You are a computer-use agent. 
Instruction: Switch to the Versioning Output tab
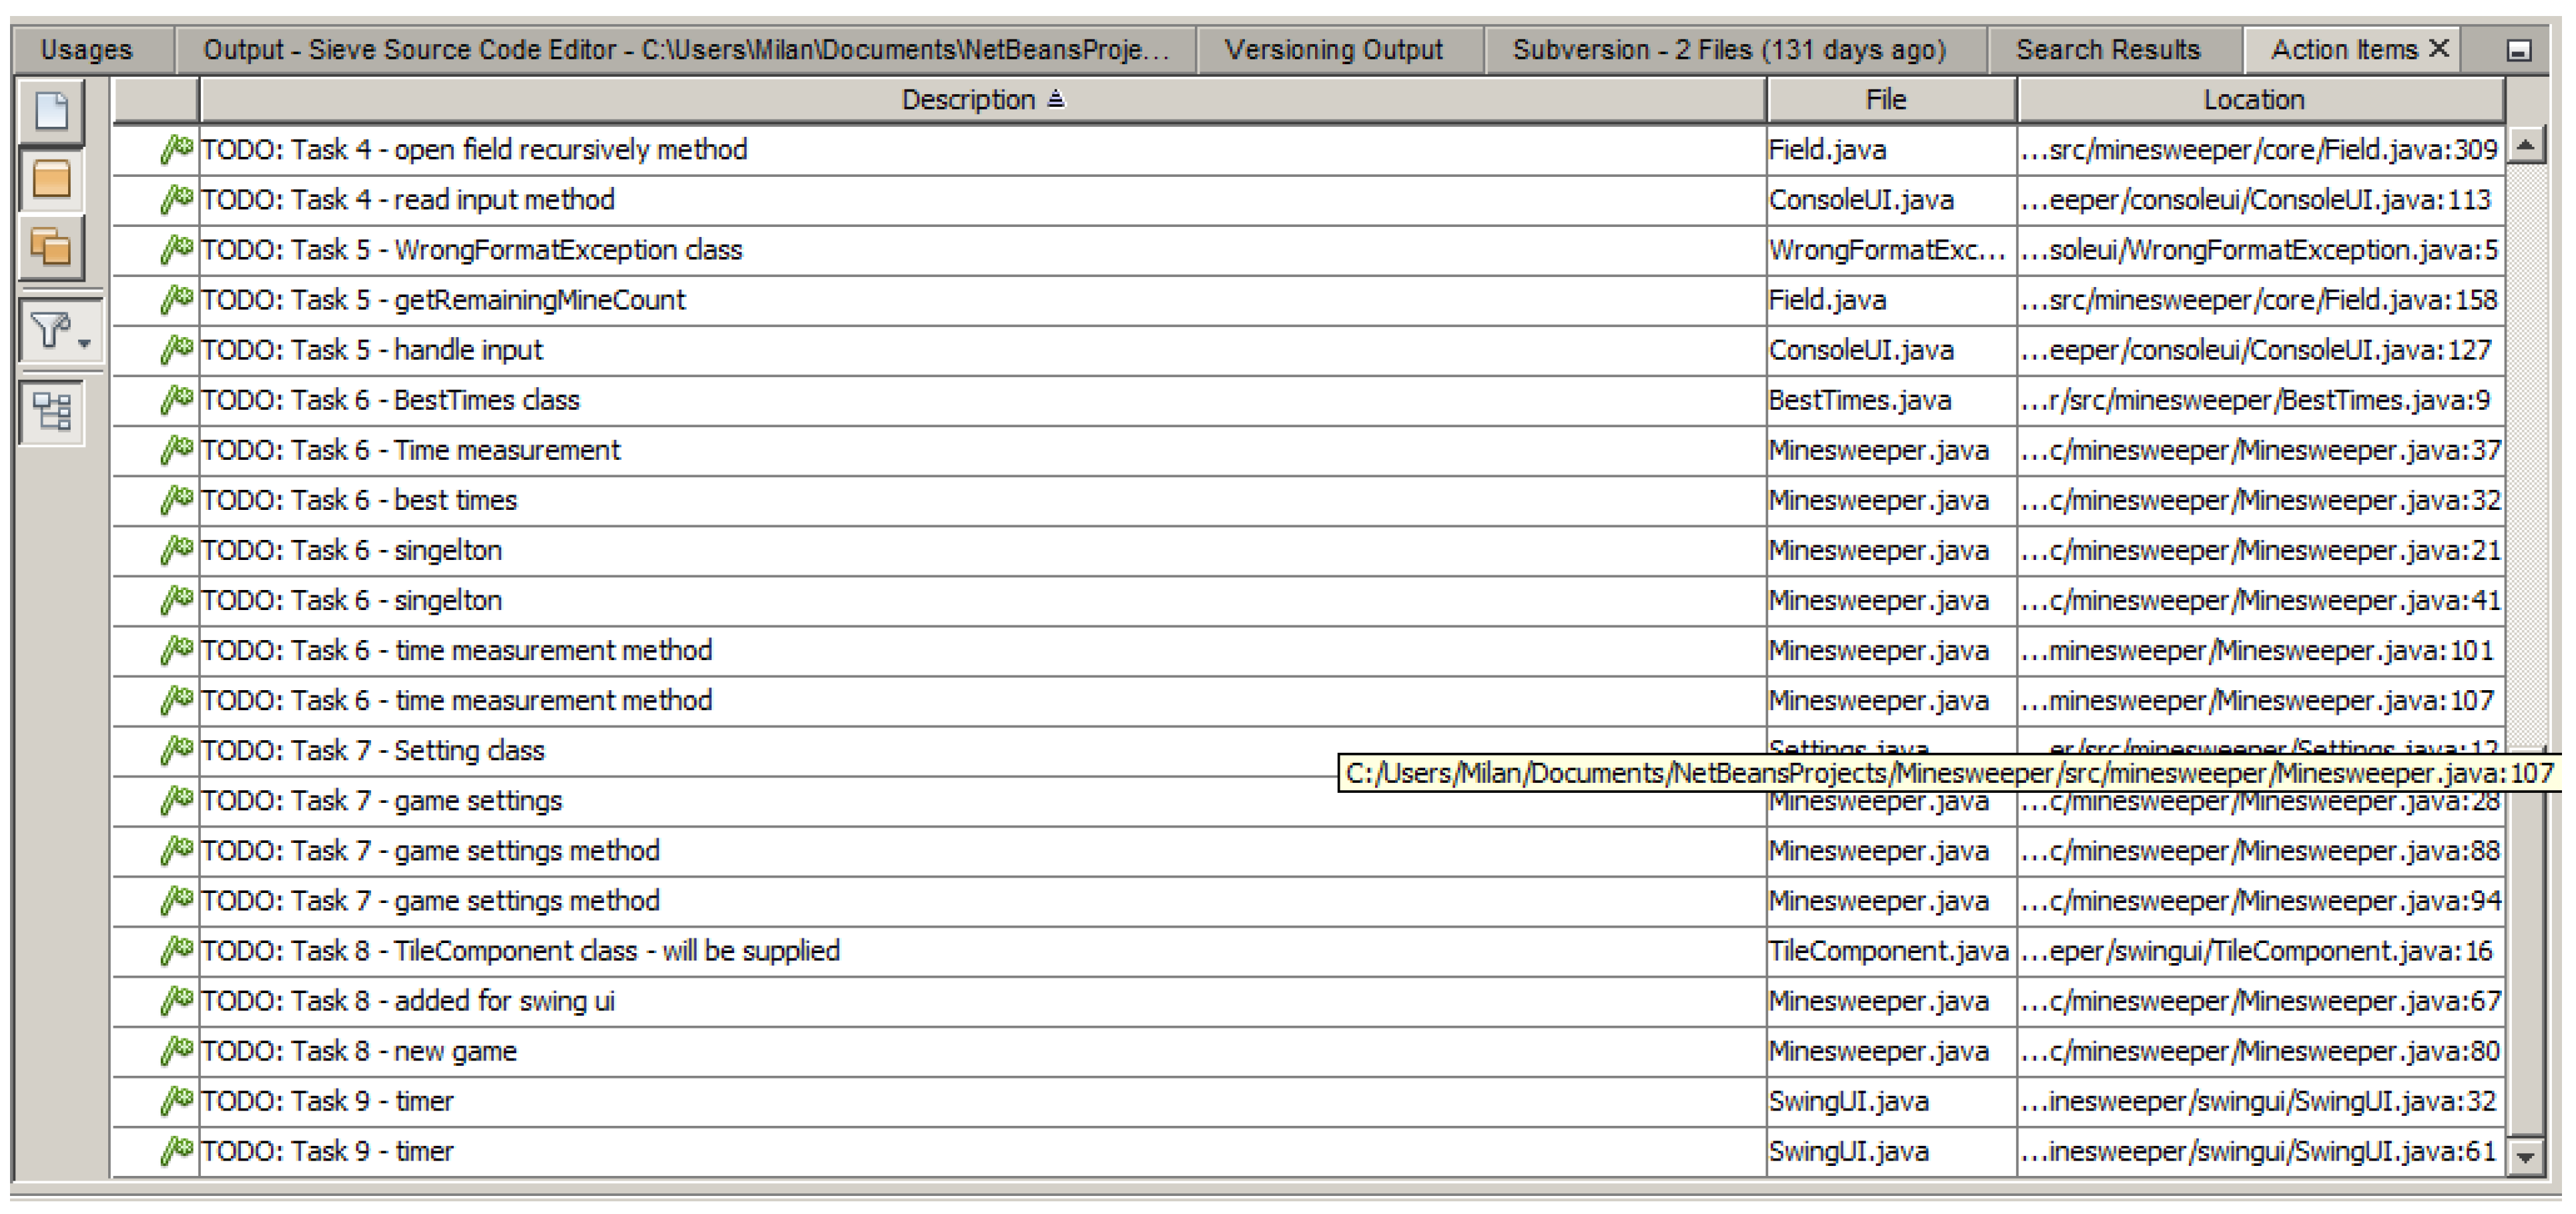pyautogui.click(x=1334, y=49)
